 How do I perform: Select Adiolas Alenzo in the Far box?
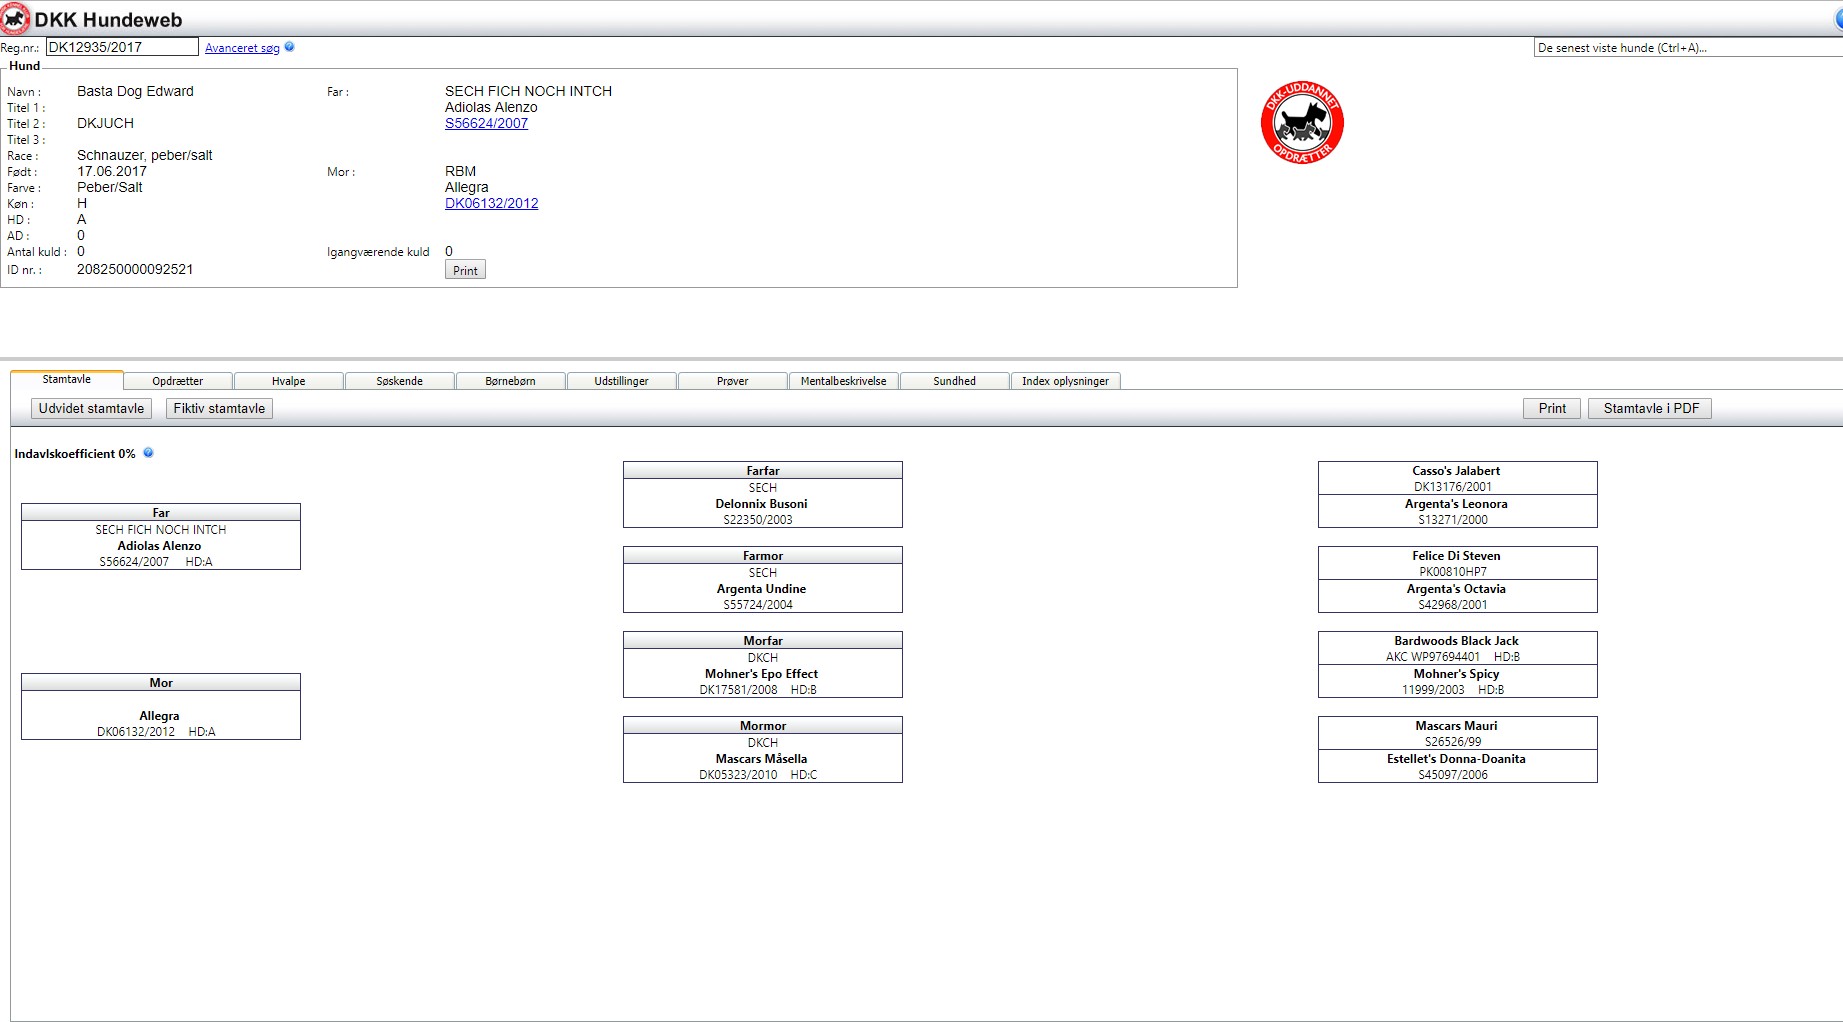pos(160,546)
